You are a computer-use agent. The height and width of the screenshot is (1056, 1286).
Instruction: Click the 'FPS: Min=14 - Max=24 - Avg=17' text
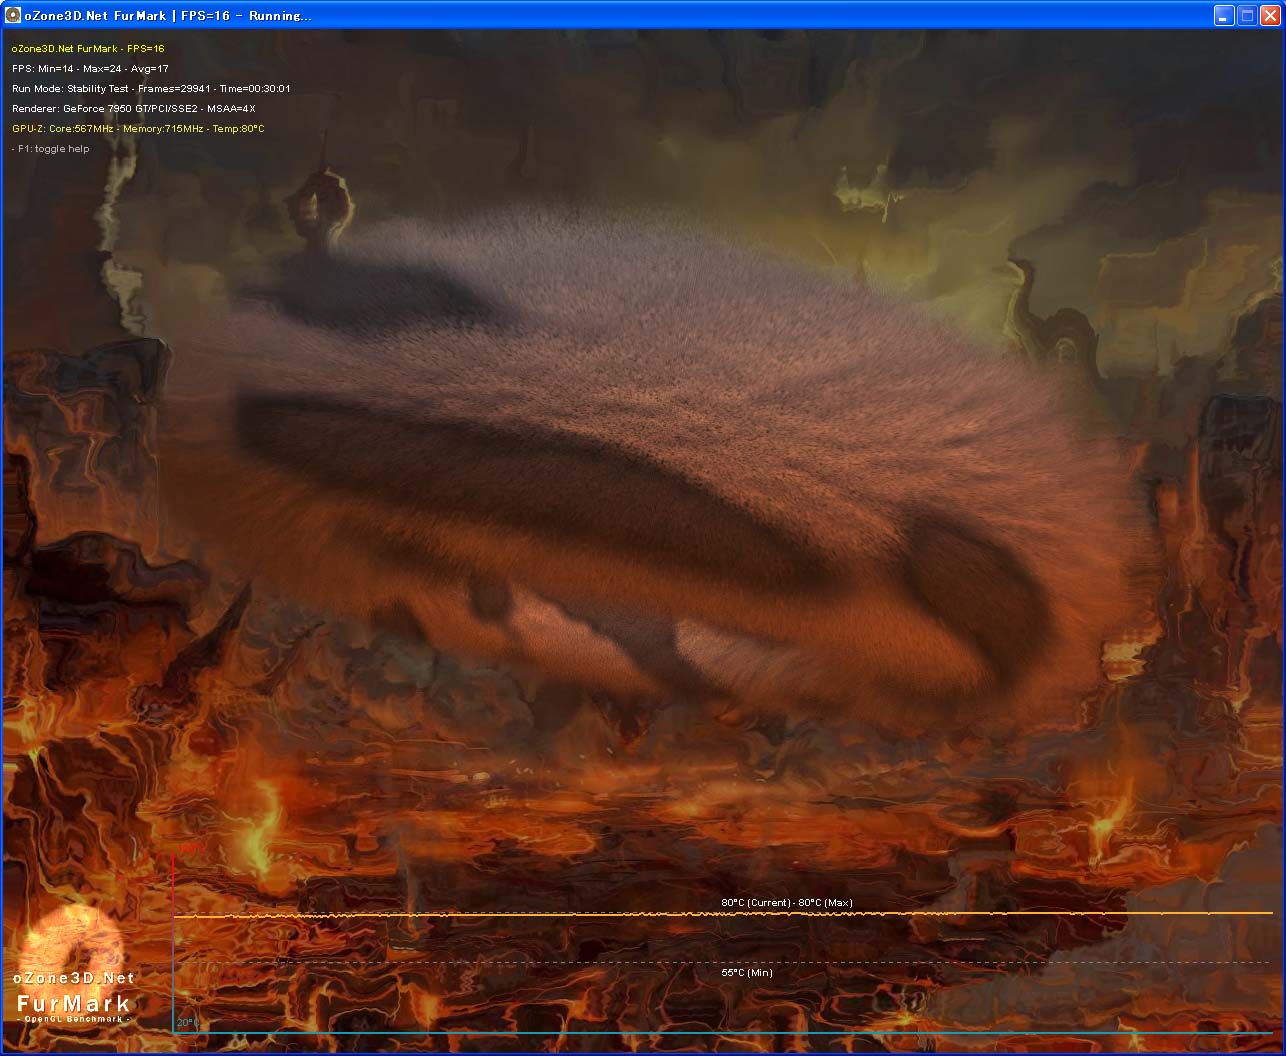coord(90,68)
